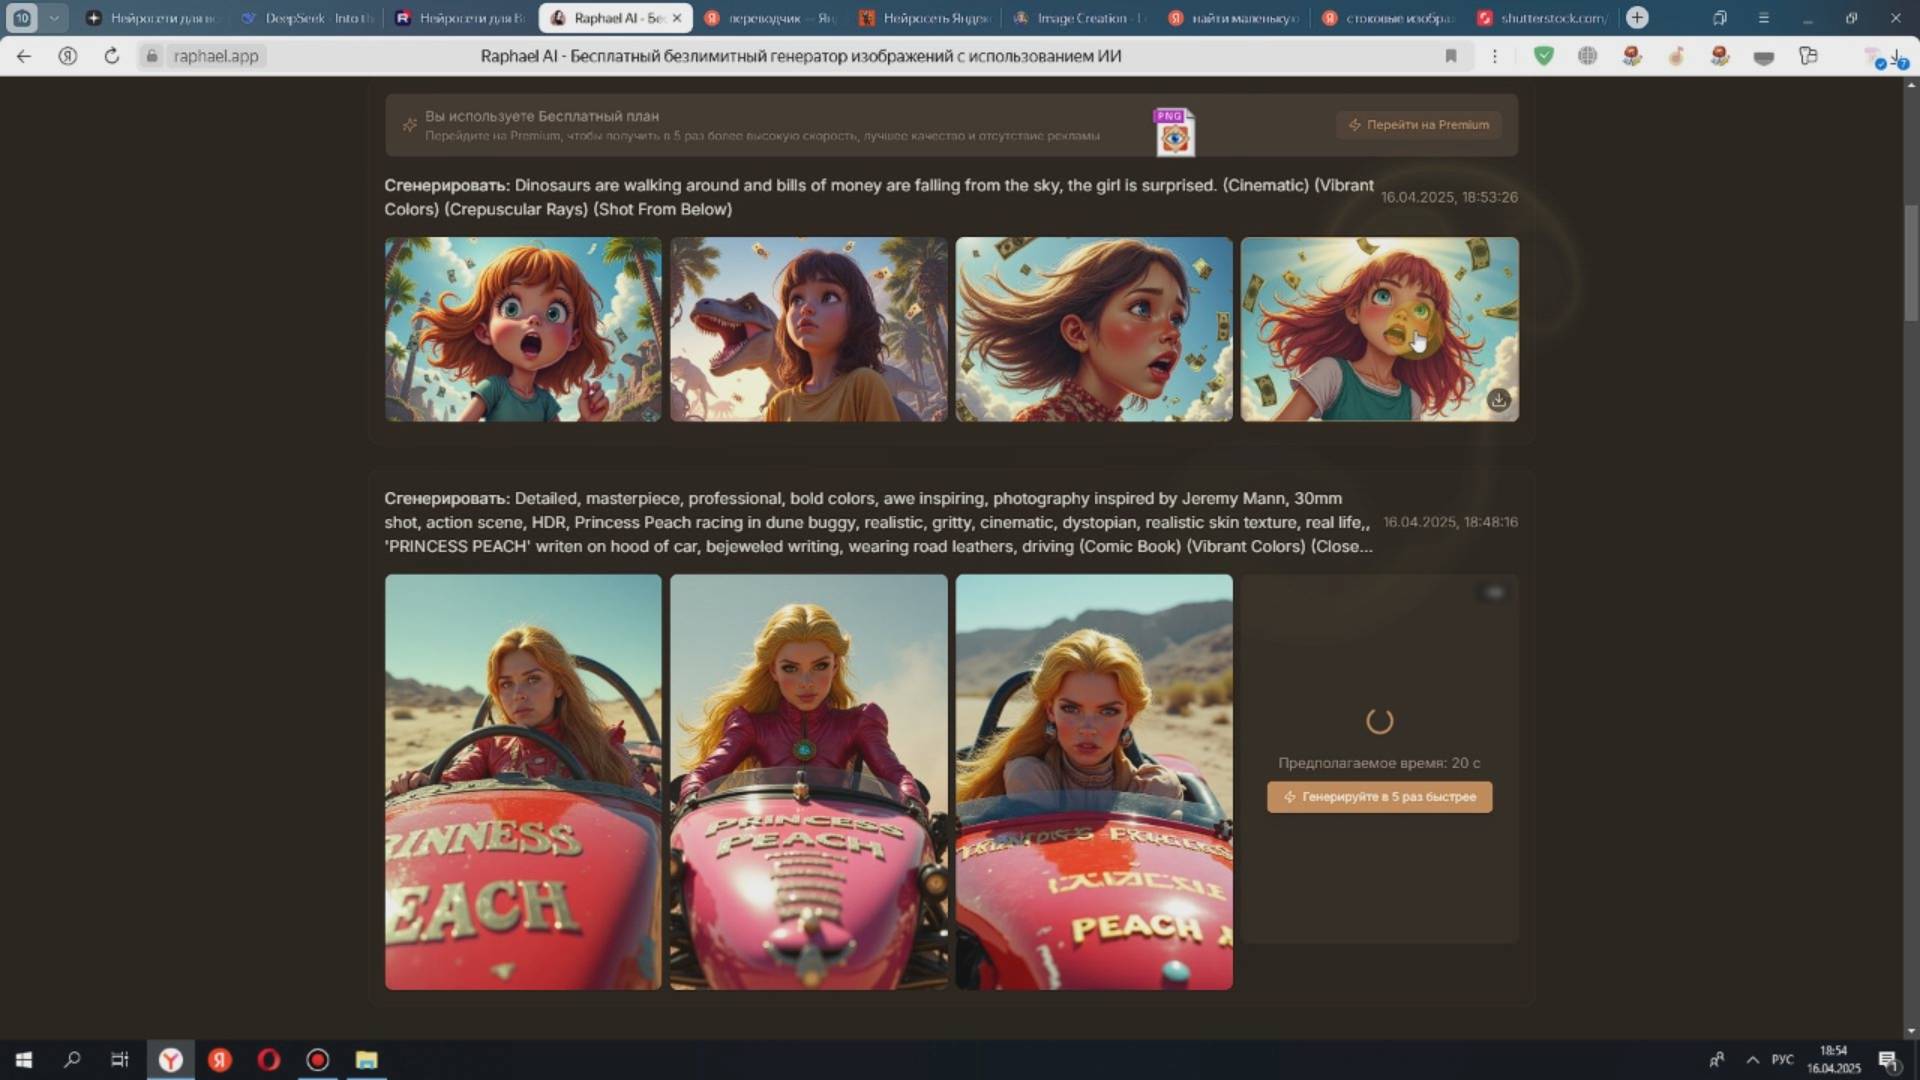Viewport: 1920px width, 1080px height.
Task: Open Windows taskbar search
Action: point(72,1060)
